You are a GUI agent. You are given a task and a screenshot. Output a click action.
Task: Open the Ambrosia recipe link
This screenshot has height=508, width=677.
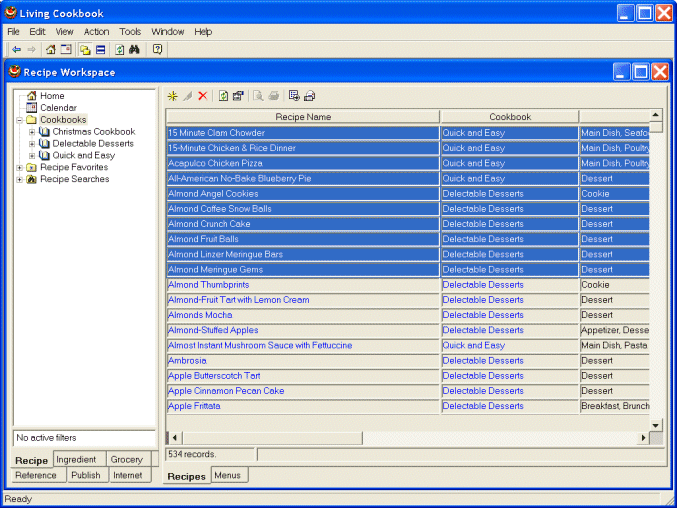tap(187, 360)
